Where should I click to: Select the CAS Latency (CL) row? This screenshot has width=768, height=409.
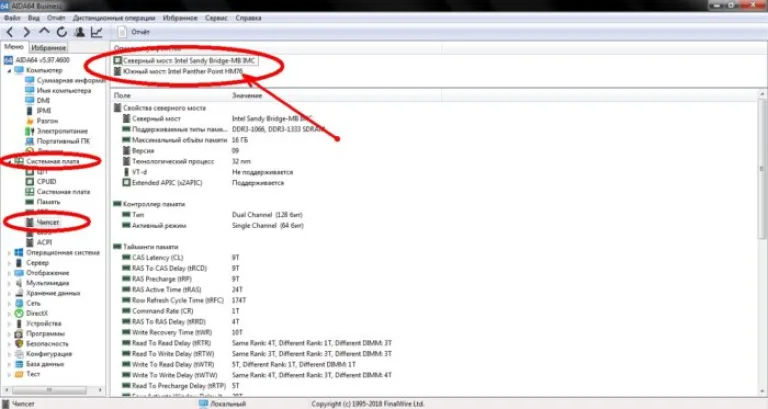(x=180, y=258)
